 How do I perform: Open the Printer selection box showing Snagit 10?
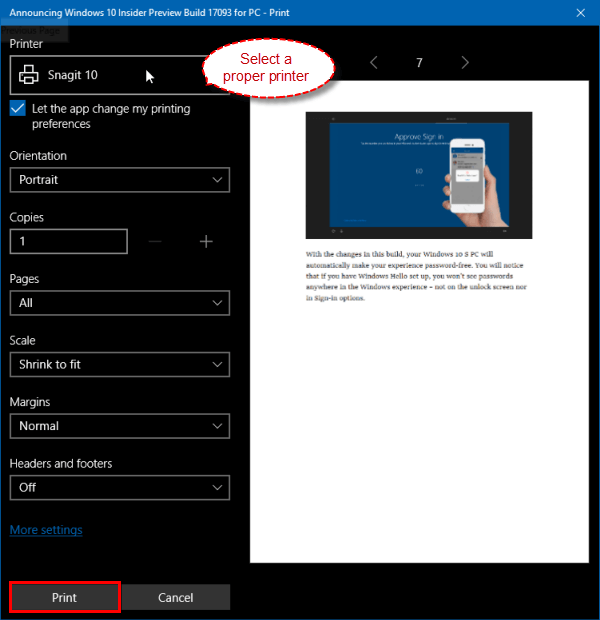119,75
